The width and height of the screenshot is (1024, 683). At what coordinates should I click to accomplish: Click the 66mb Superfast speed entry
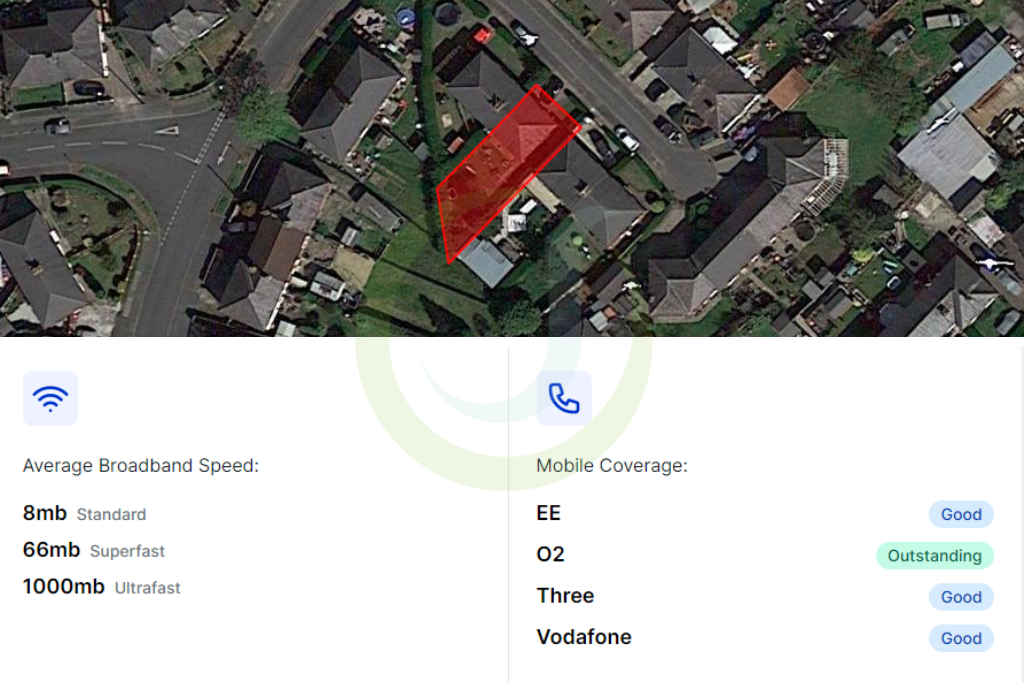click(93, 550)
